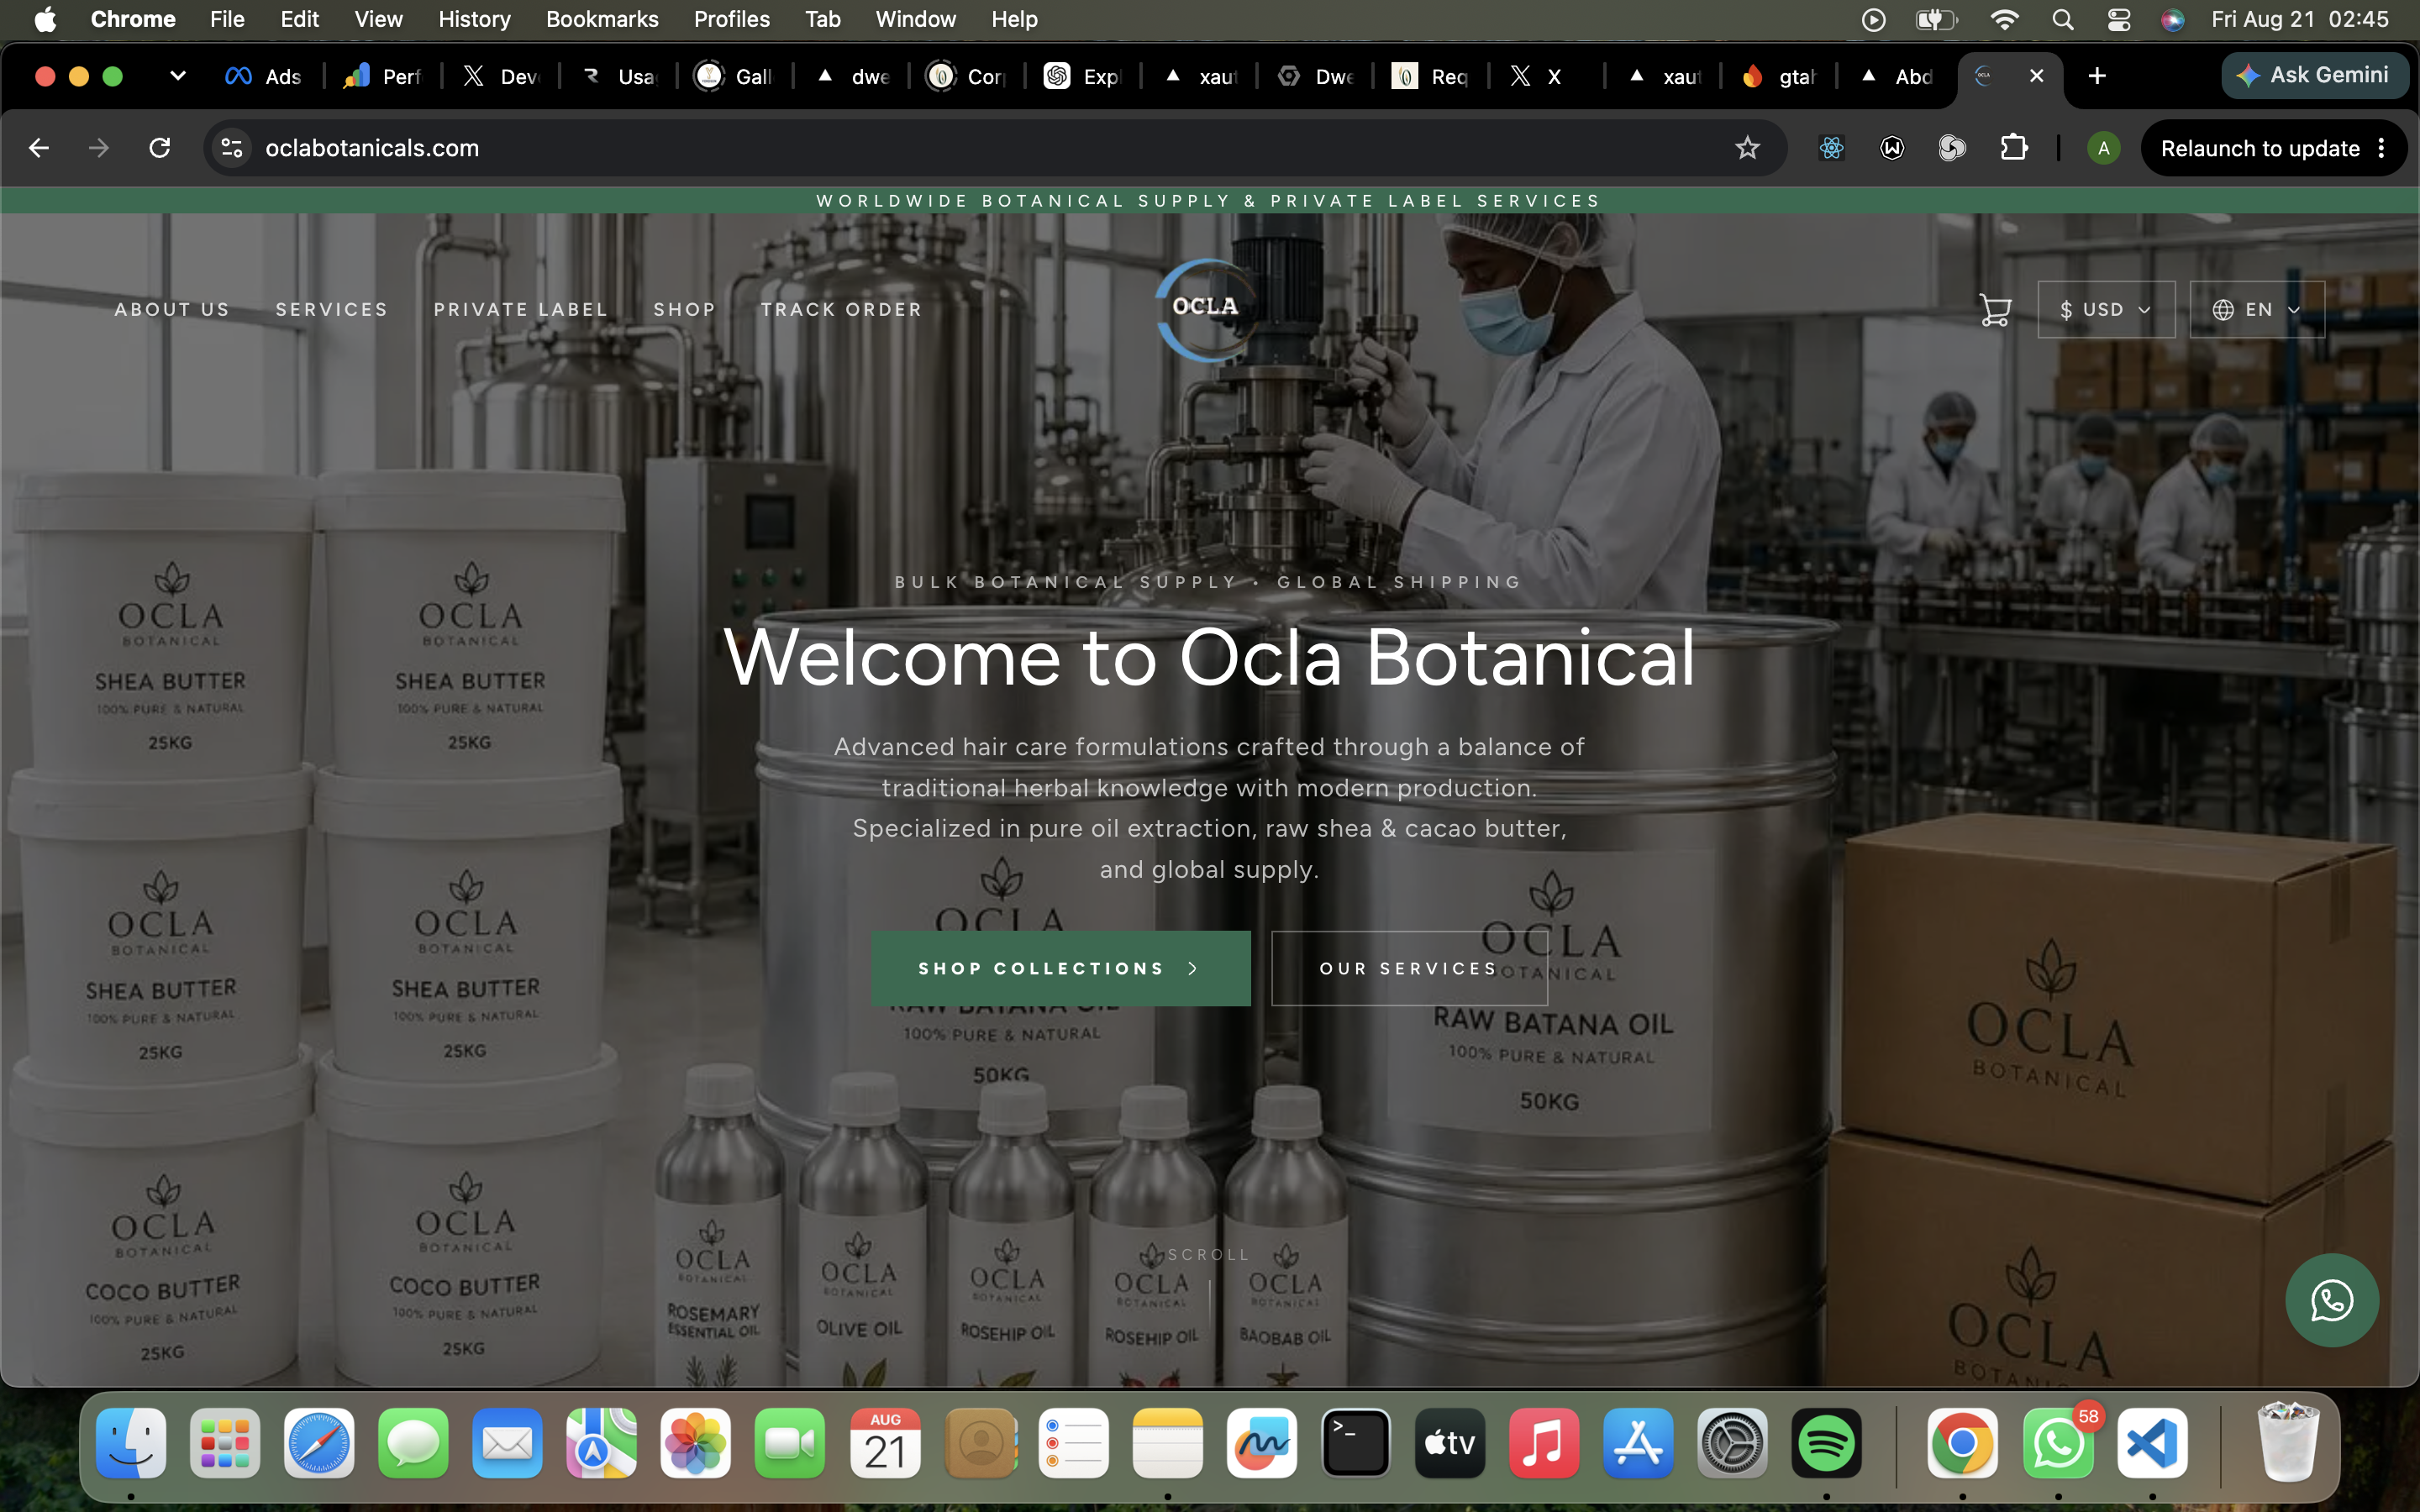The width and height of the screenshot is (2420, 1512).
Task: Close the current Ocla Botanicals tab
Action: (x=2036, y=76)
